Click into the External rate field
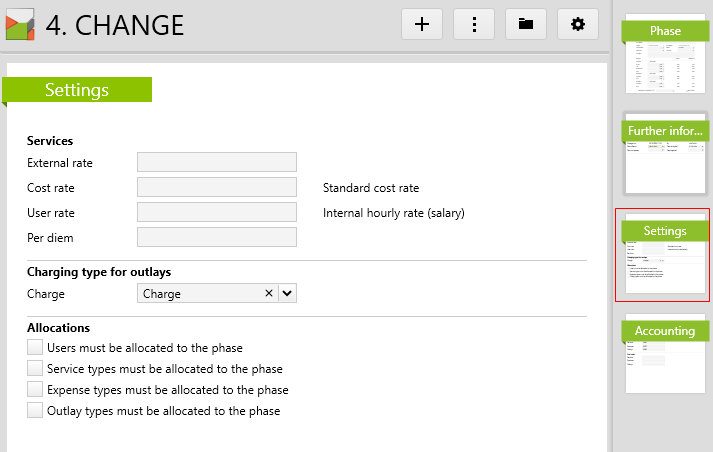The width and height of the screenshot is (713, 452). click(216, 162)
